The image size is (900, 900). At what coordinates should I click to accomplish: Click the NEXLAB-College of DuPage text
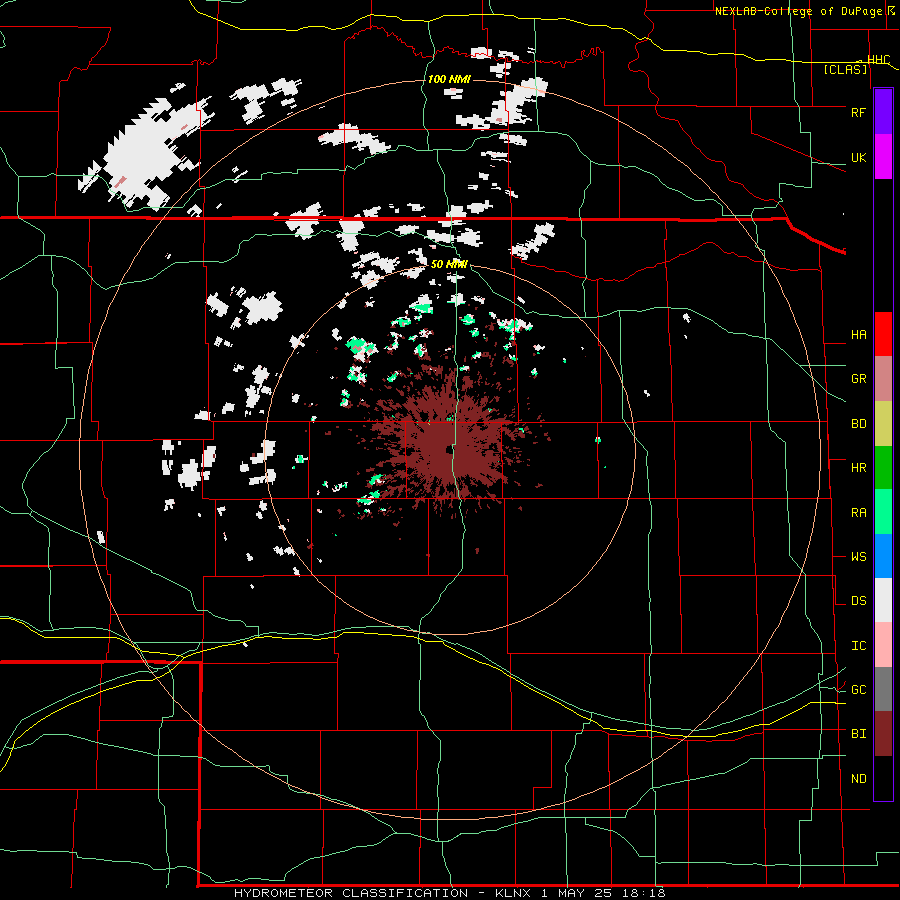[x=800, y=11]
